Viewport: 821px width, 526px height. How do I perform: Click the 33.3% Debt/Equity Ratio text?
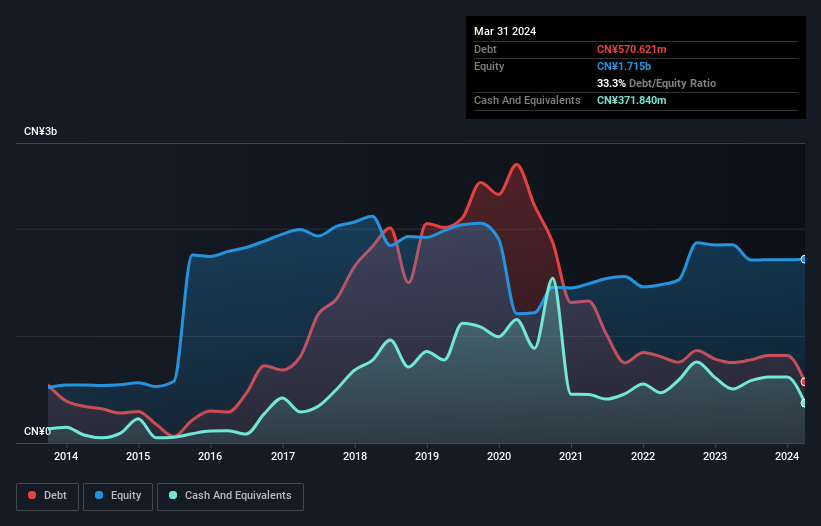pos(656,83)
